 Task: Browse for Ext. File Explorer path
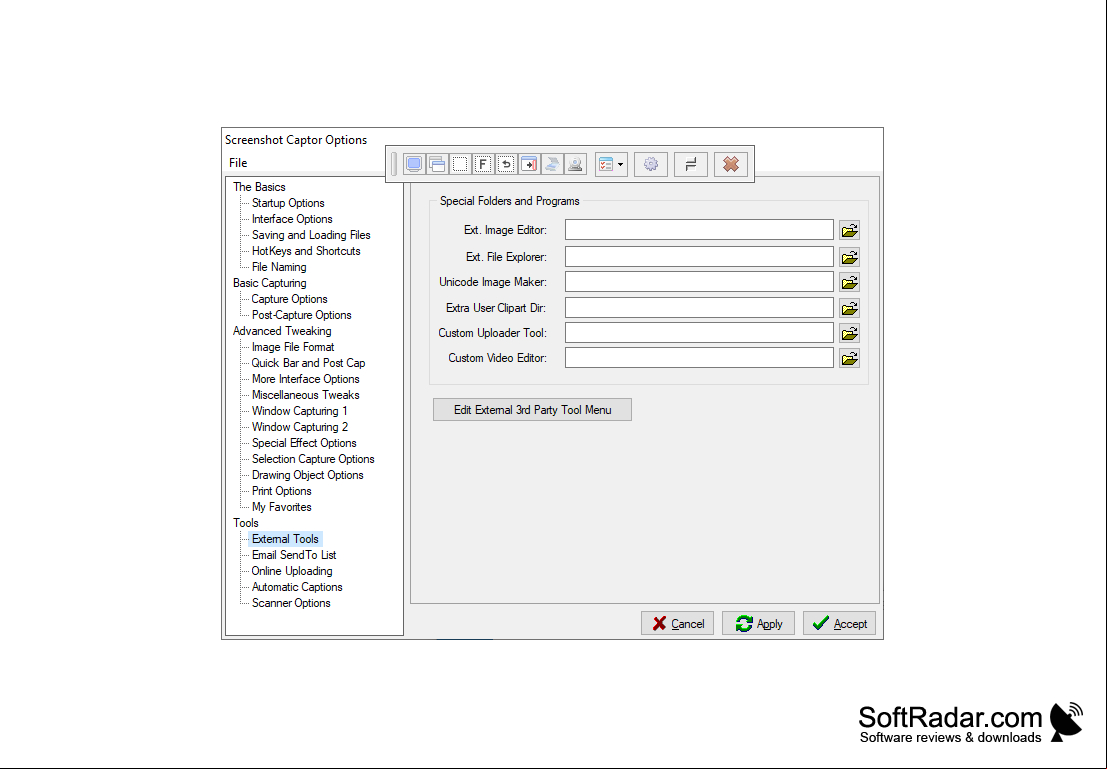849,257
